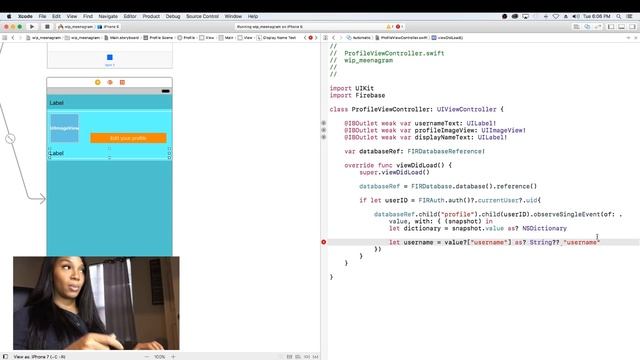Viewport: 640px width, 360px height.
Task: Open Profile Scene in the jump bar
Action: tap(158, 38)
